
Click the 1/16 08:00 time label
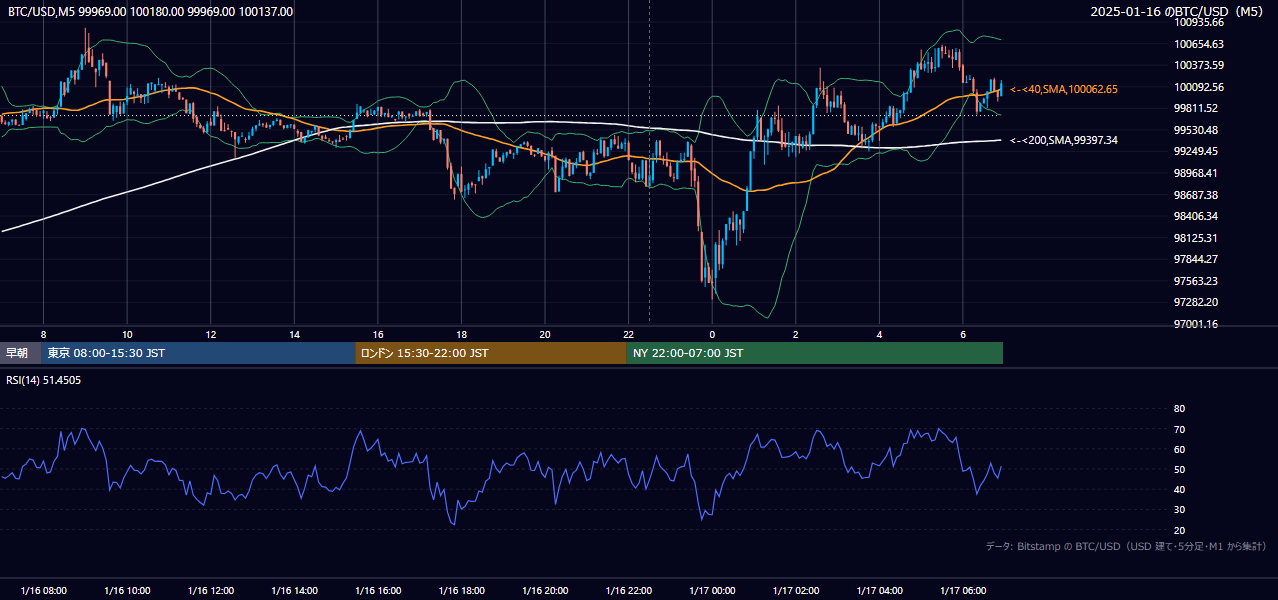point(43,591)
